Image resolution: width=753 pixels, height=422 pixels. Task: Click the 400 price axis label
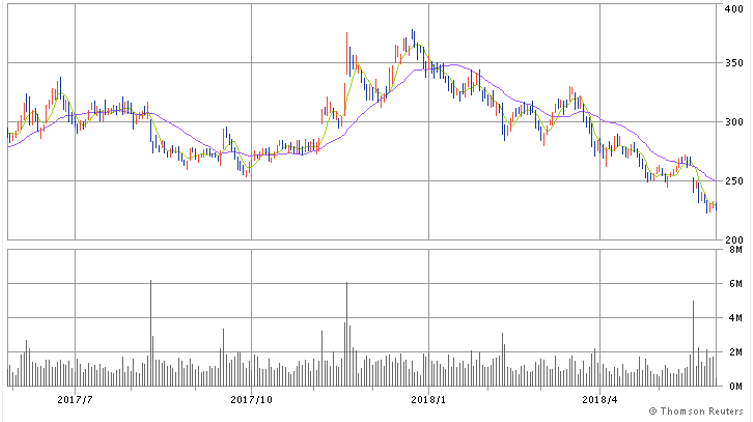tap(734, 9)
